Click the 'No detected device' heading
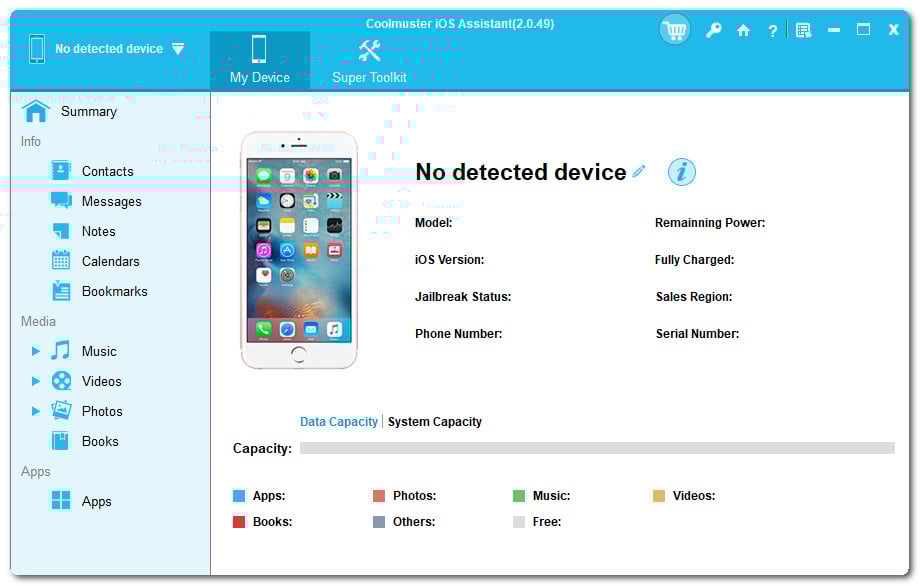 (x=521, y=172)
